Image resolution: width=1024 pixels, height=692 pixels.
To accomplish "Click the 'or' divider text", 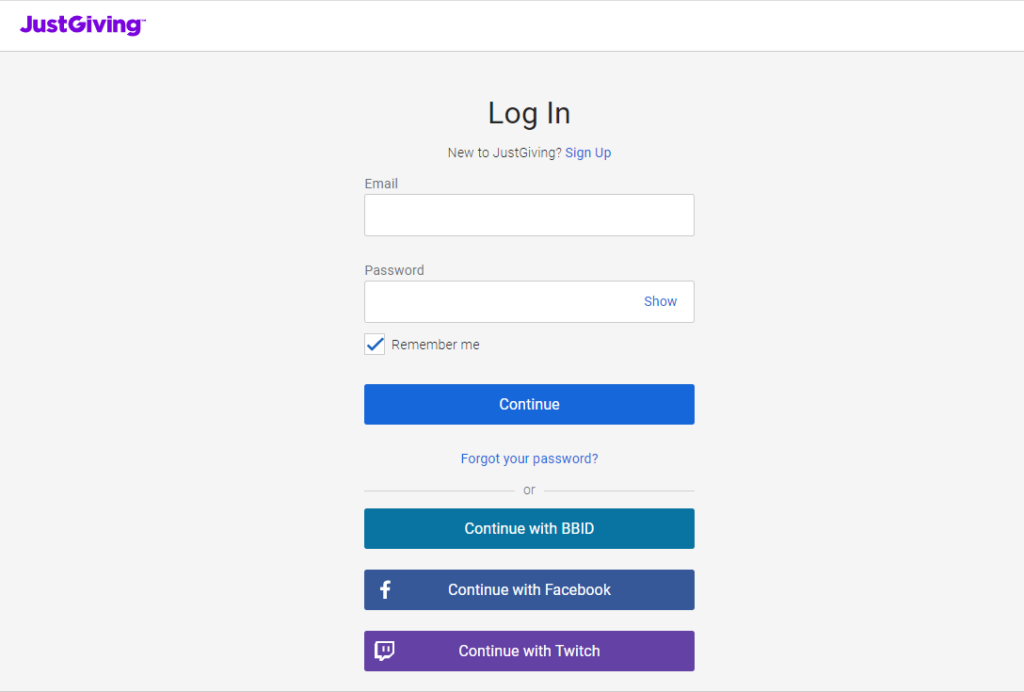I will [529, 490].
